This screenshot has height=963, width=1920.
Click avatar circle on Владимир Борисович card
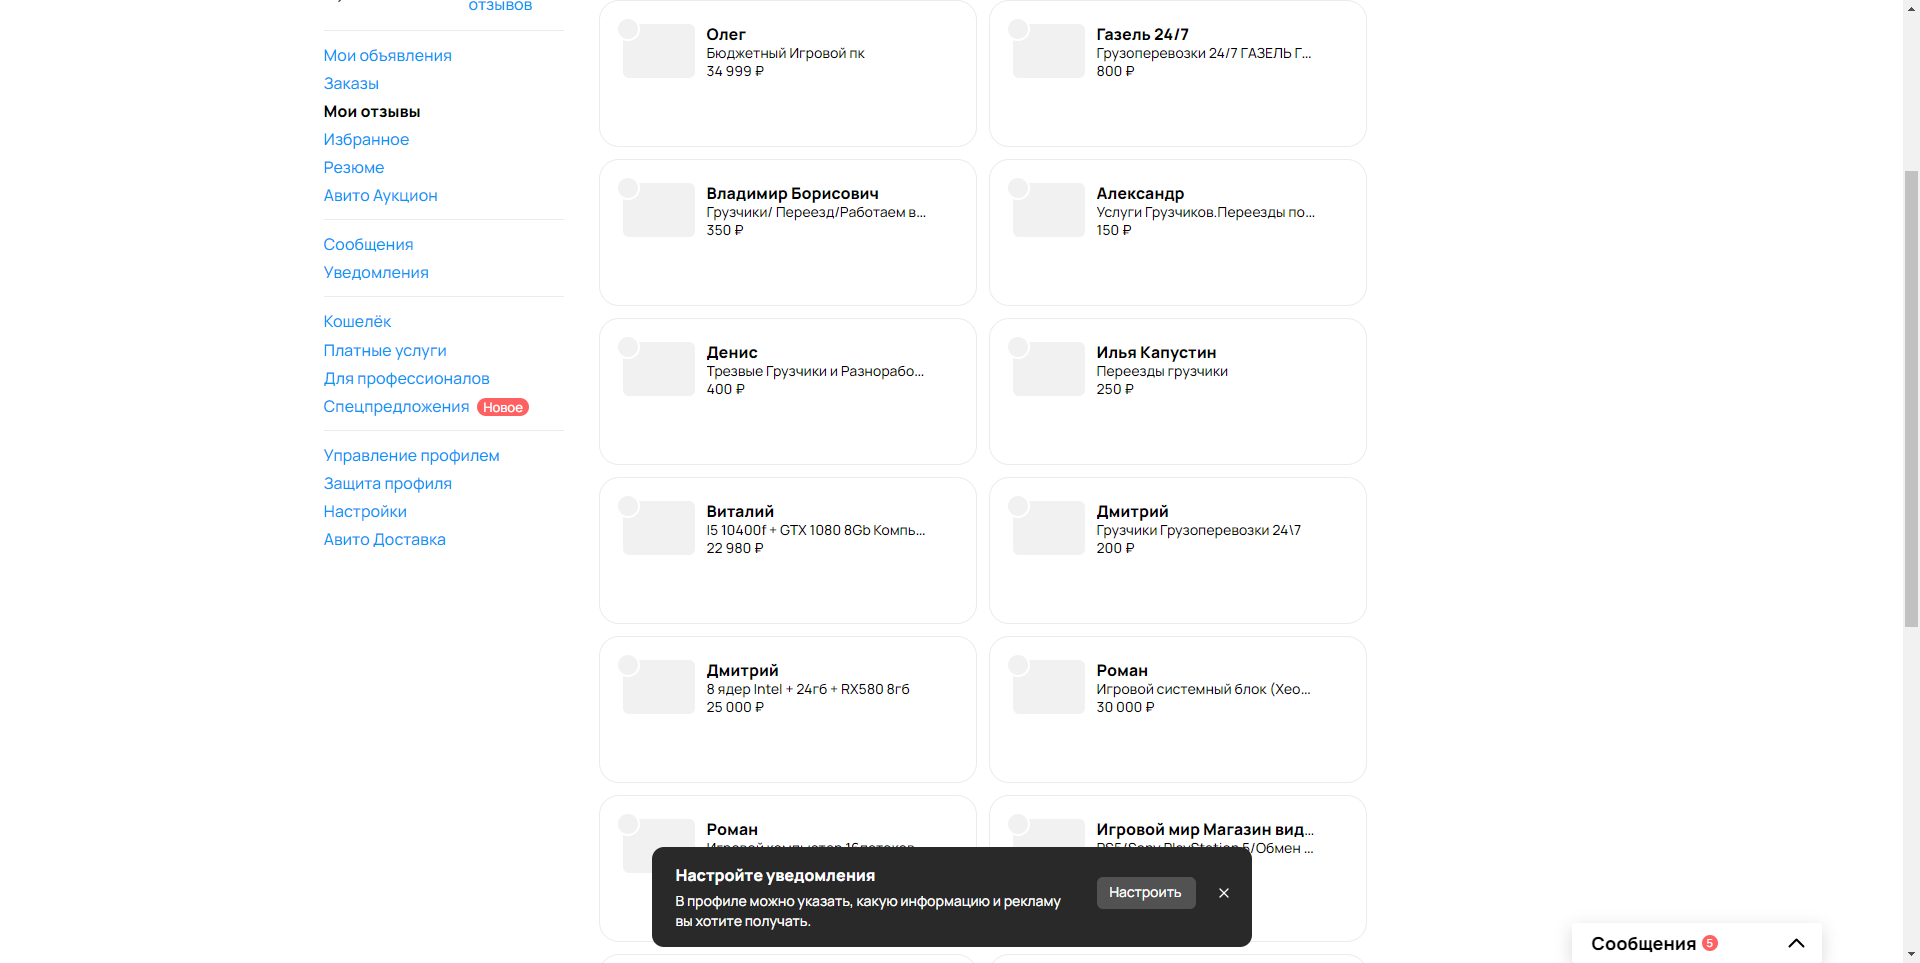(628, 188)
